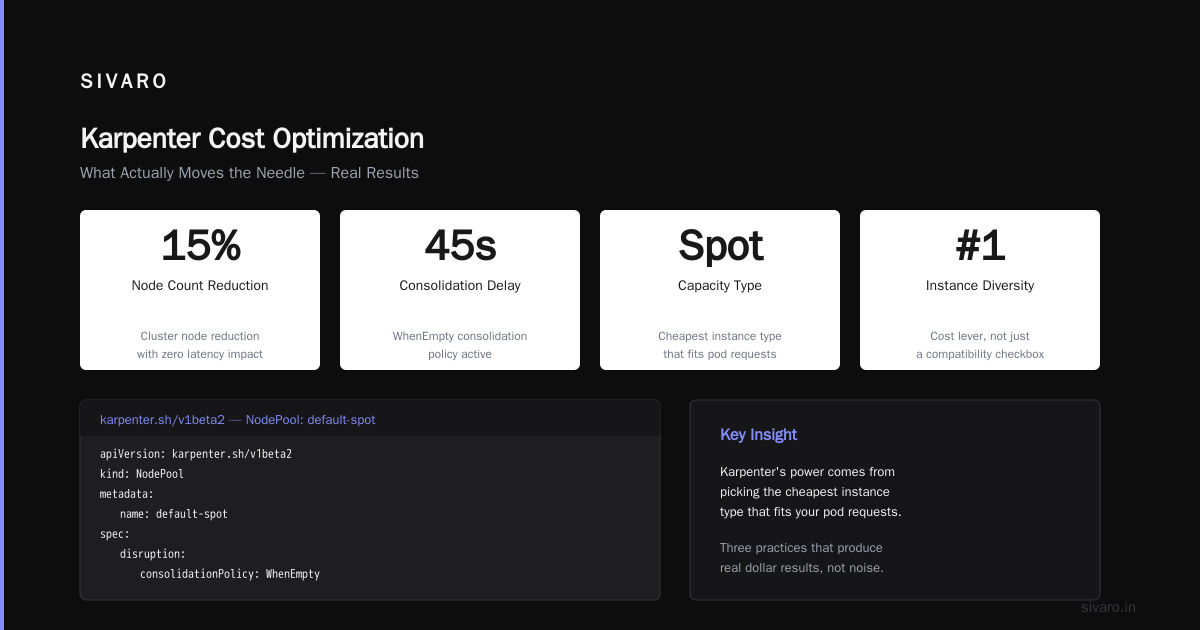Click the Key Insight heading
The width and height of the screenshot is (1200, 630).
tap(759, 435)
